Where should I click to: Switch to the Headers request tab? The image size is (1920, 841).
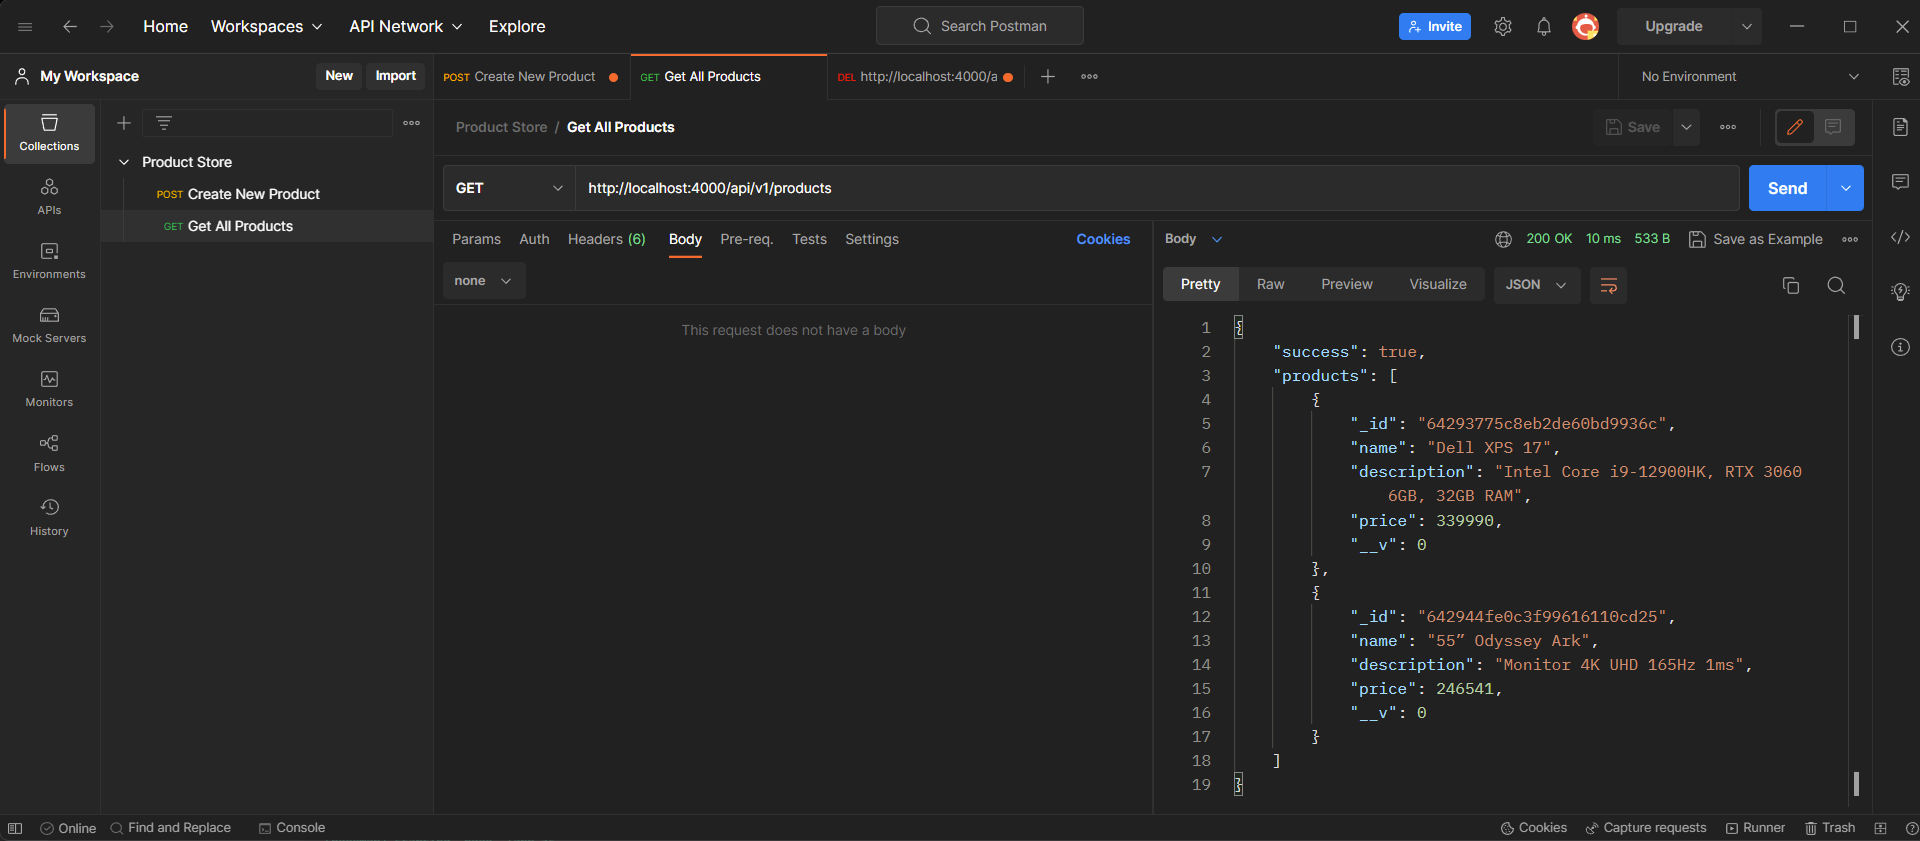click(x=606, y=239)
